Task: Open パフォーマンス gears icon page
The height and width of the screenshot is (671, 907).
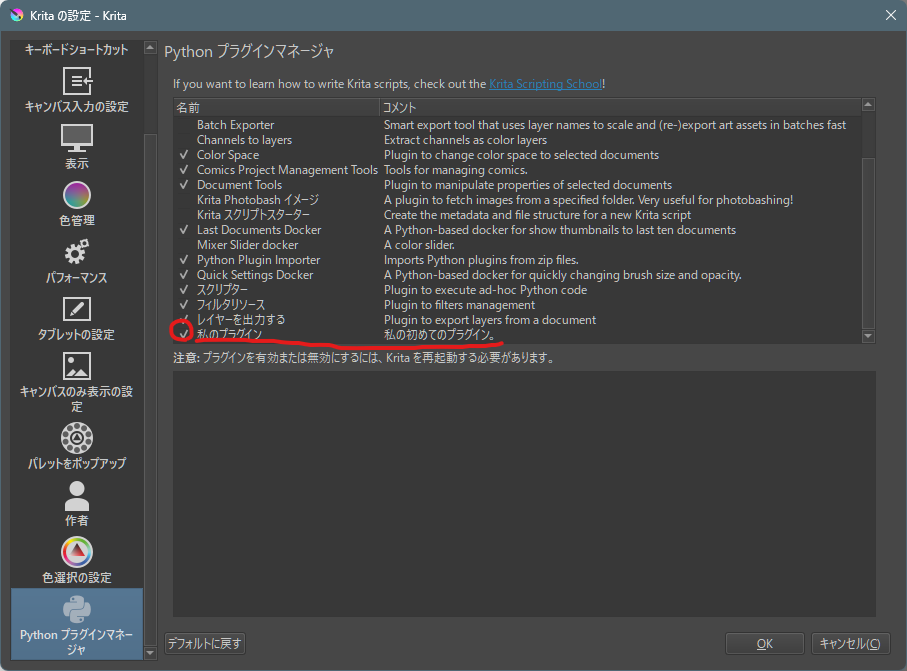Action: coord(77,252)
